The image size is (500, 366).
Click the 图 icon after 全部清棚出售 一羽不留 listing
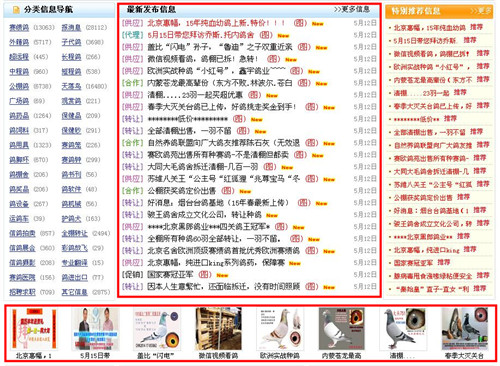pyautogui.click(x=243, y=131)
